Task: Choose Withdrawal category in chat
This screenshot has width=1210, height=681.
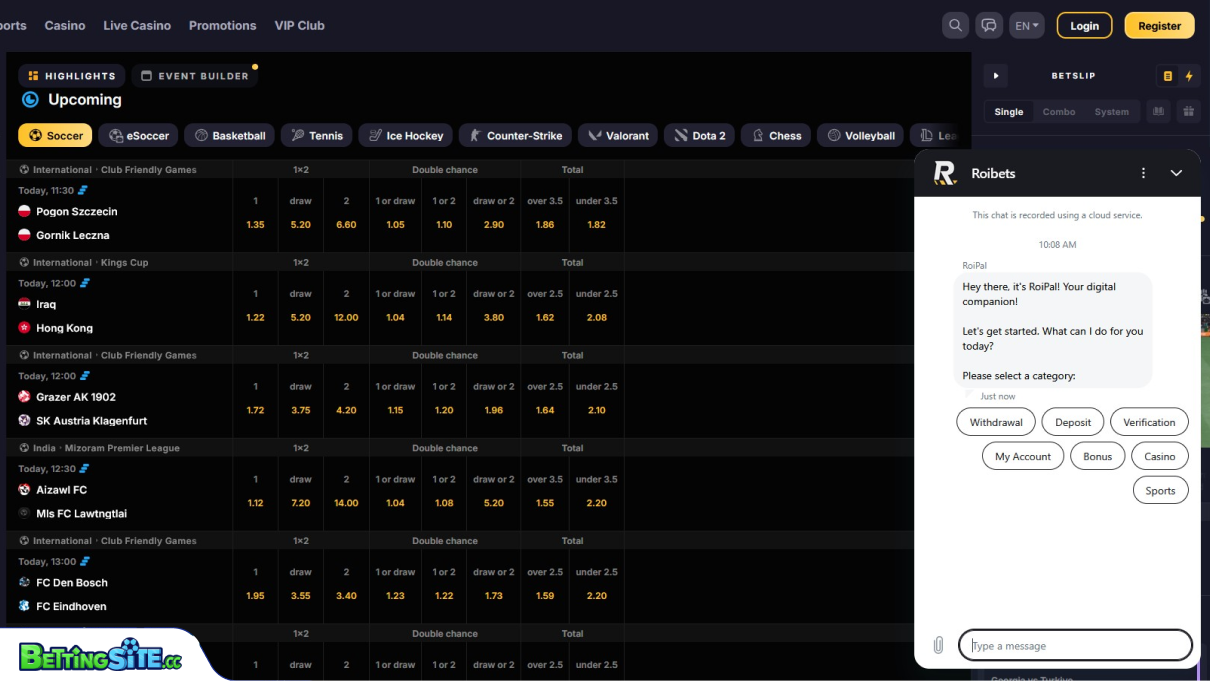Action: coord(996,422)
